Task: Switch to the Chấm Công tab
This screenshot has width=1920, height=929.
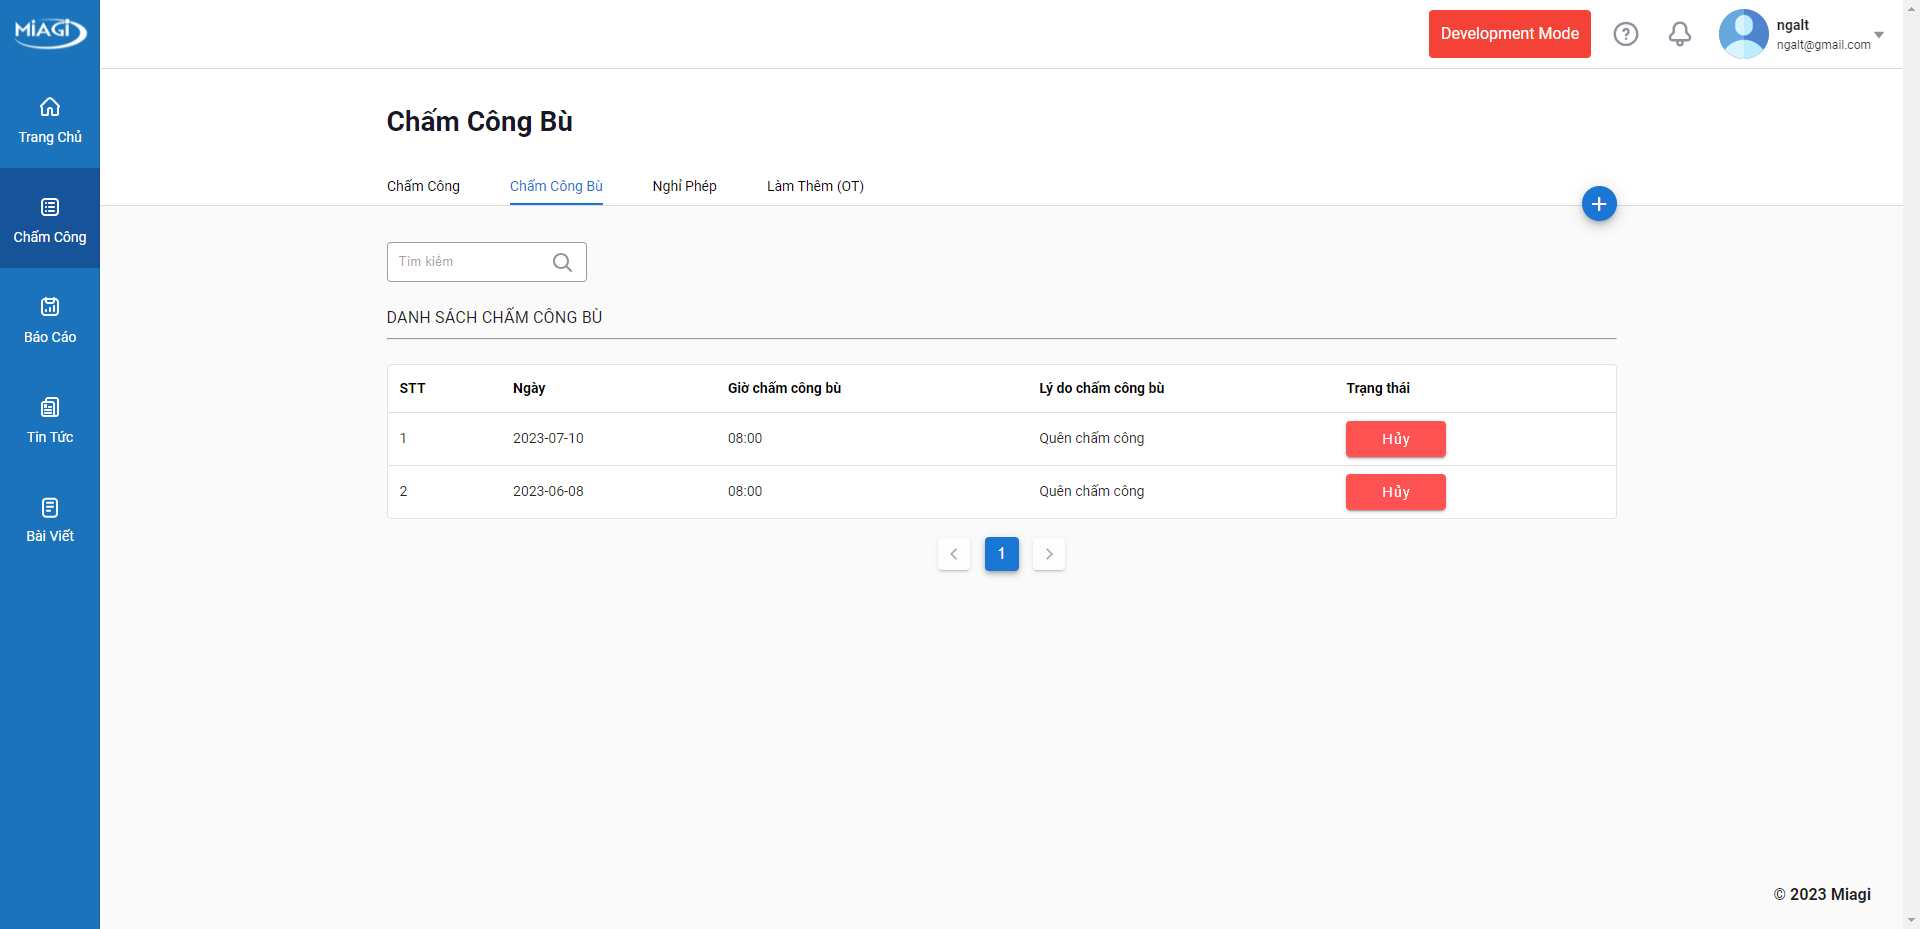Action: click(x=423, y=186)
